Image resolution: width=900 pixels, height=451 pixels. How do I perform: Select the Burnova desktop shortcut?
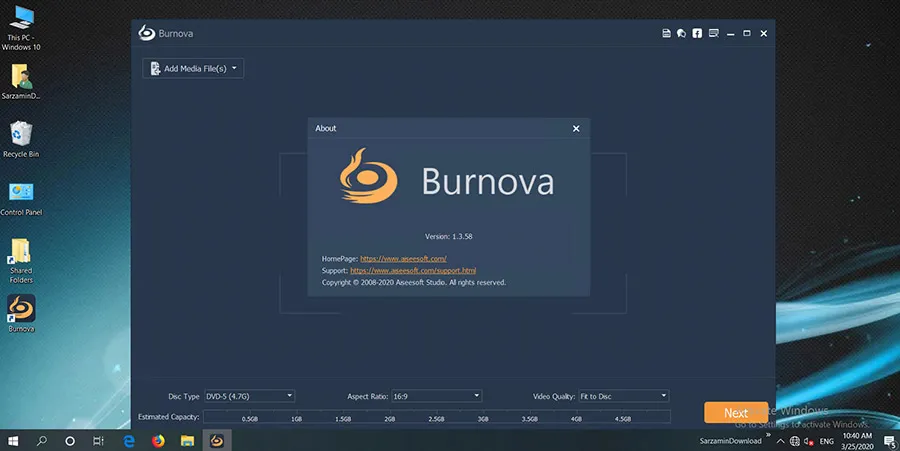coord(21,313)
